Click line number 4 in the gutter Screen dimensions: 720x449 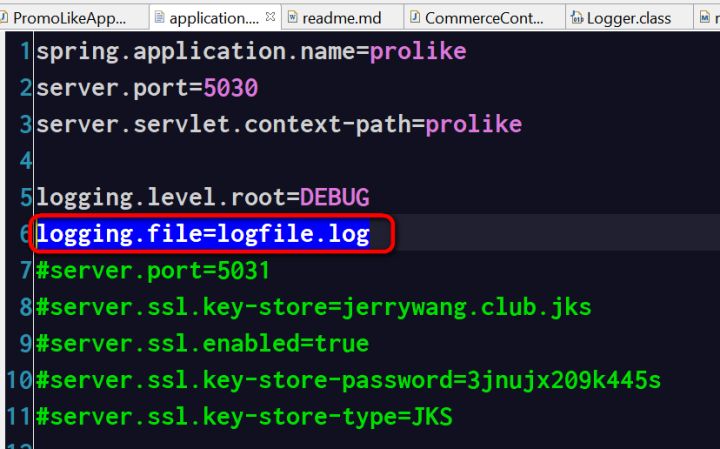click(x=26, y=161)
